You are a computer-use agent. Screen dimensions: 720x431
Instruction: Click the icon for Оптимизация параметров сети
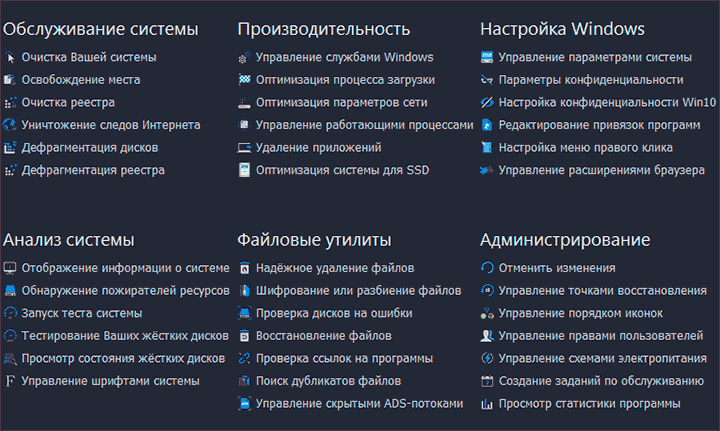(x=244, y=102)
